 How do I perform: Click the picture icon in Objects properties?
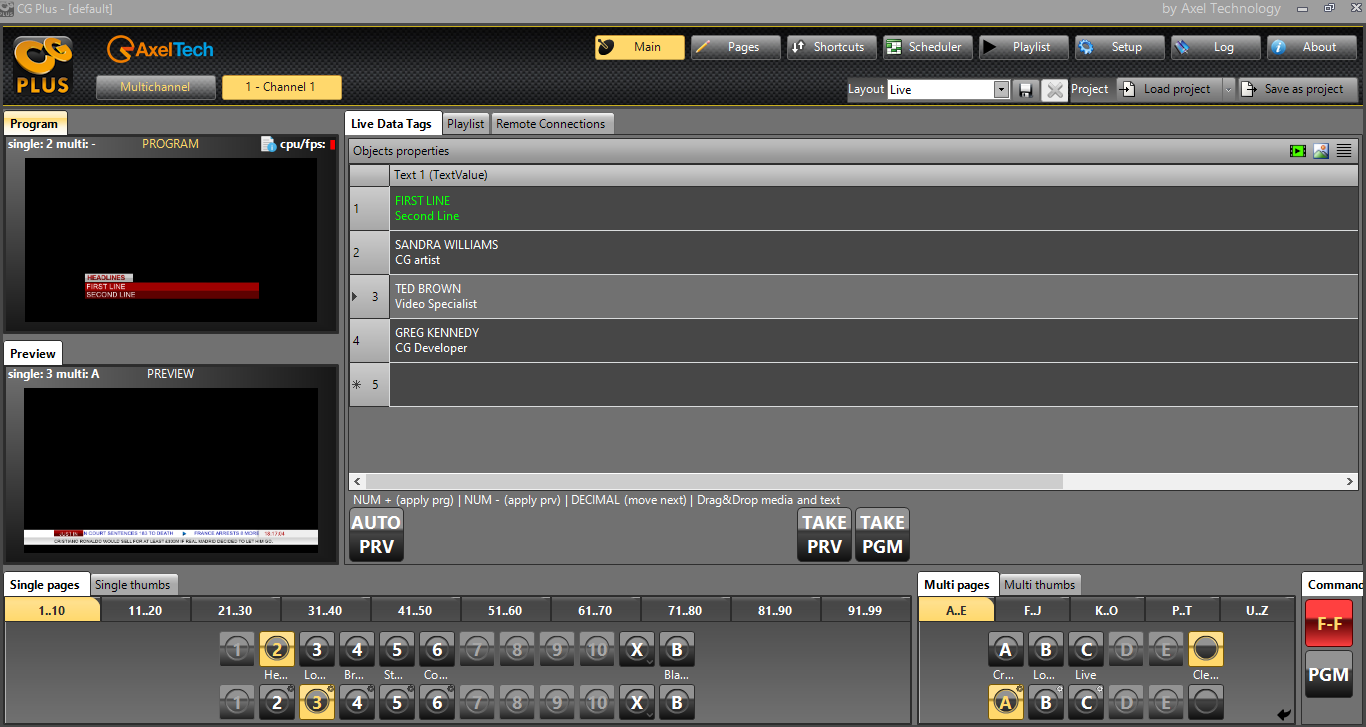(x=1321, y=151)
